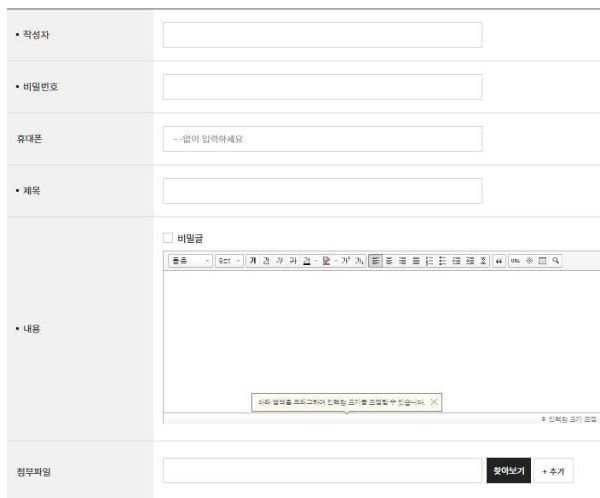
Task: Insert a blockquote with the quote icon
Action: (499, 261)
